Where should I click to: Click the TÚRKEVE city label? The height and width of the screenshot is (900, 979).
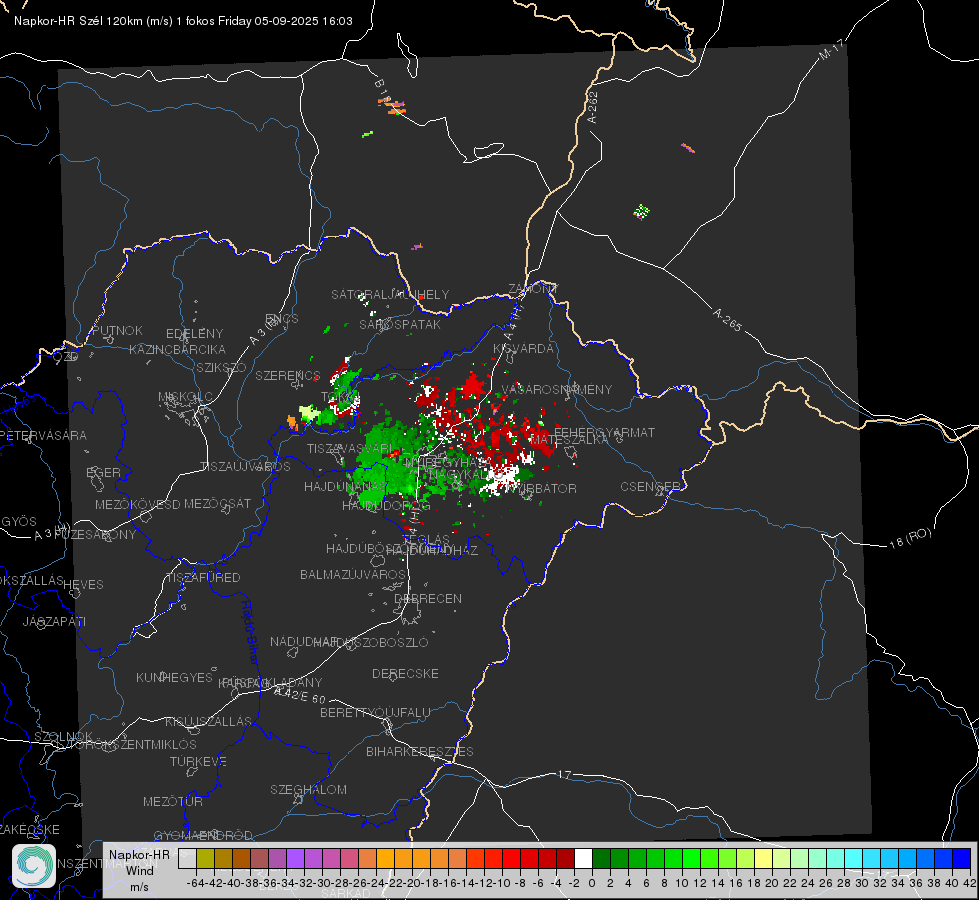[x=199, y=761]
